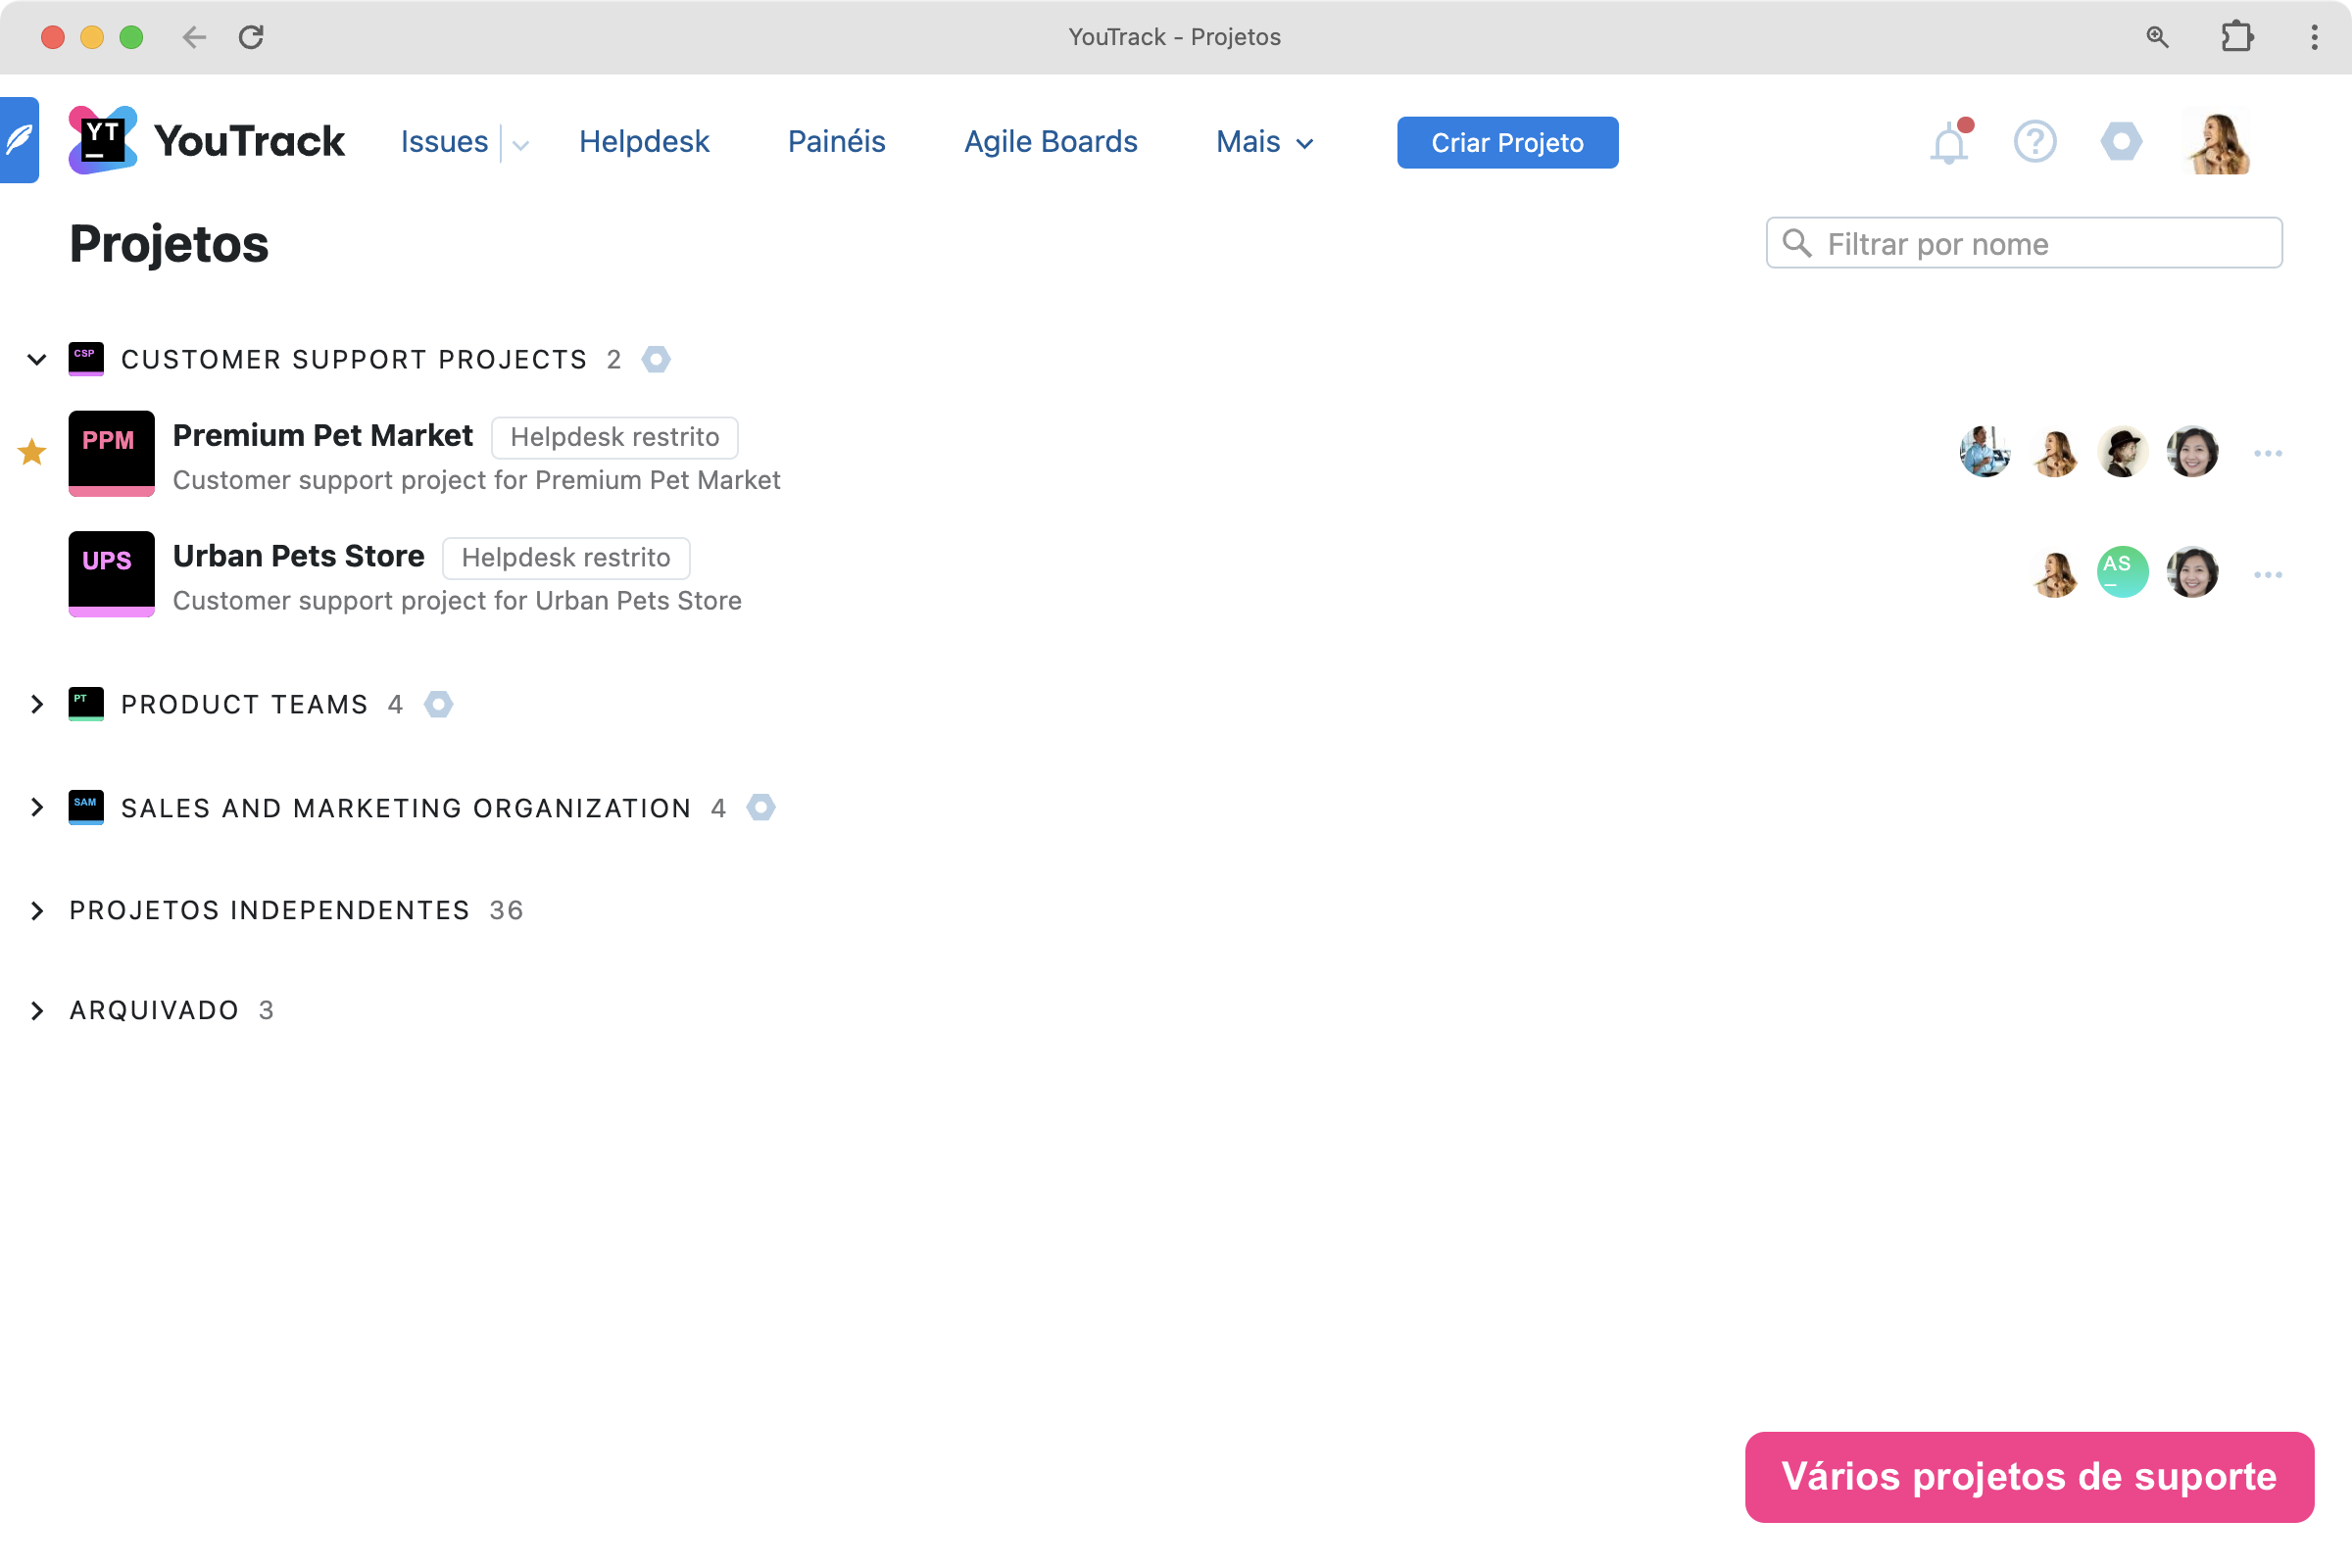
Task: Open the Issues dropdown arrow
Action: pyautogui.click(x=520, y=144)
